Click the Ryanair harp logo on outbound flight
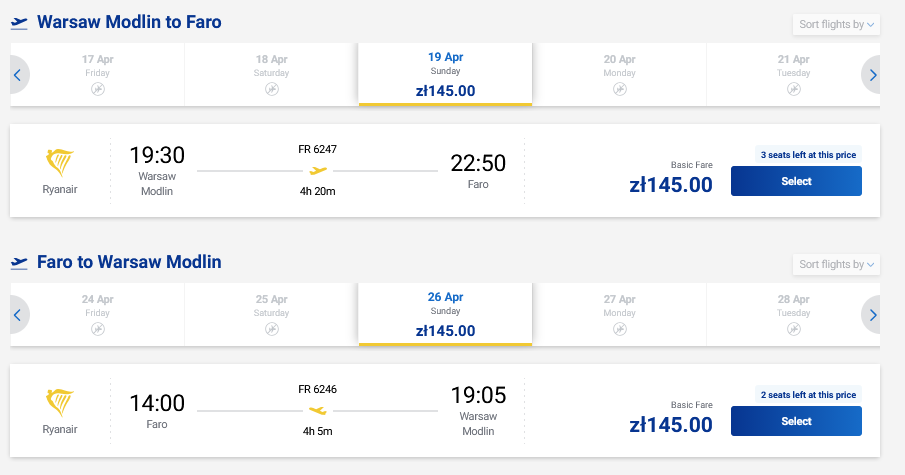 [60, 162]
